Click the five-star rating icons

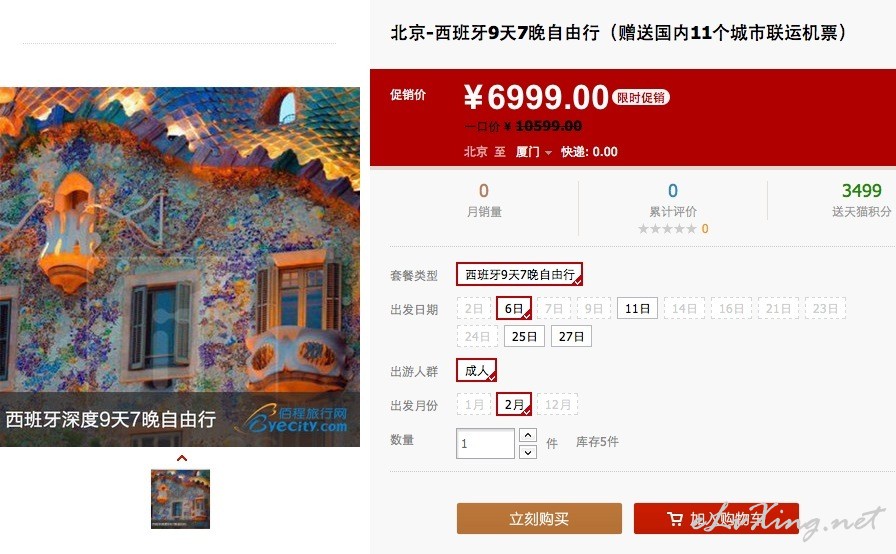pyautogui.click(x=667, y=229)
